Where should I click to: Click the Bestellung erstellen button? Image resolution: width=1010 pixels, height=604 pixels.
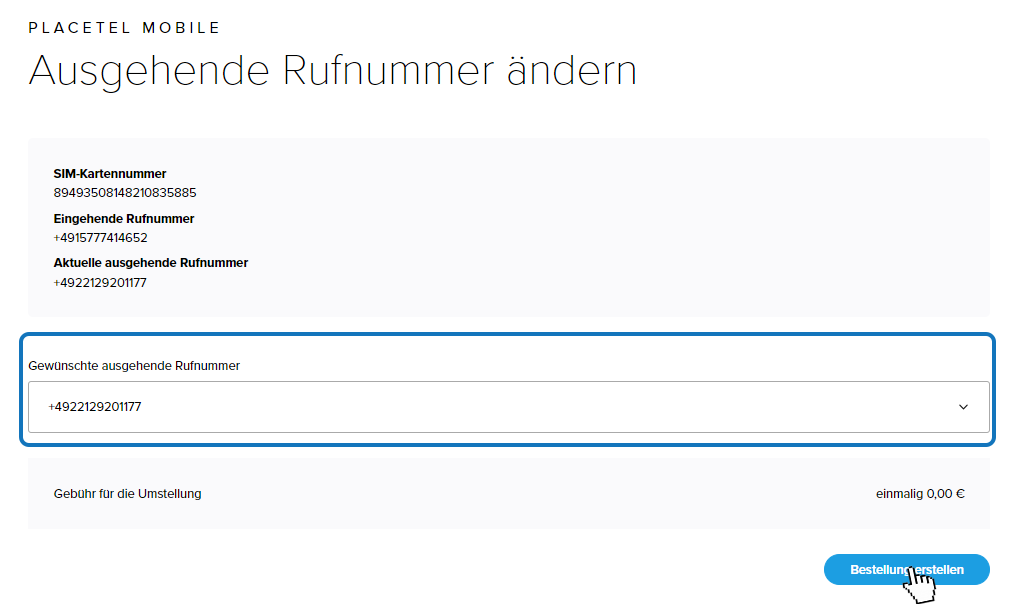[x=906, y=569]
